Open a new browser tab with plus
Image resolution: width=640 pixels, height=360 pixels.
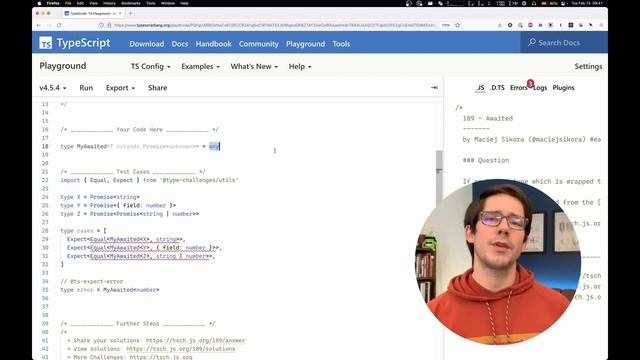coord(131,13)
